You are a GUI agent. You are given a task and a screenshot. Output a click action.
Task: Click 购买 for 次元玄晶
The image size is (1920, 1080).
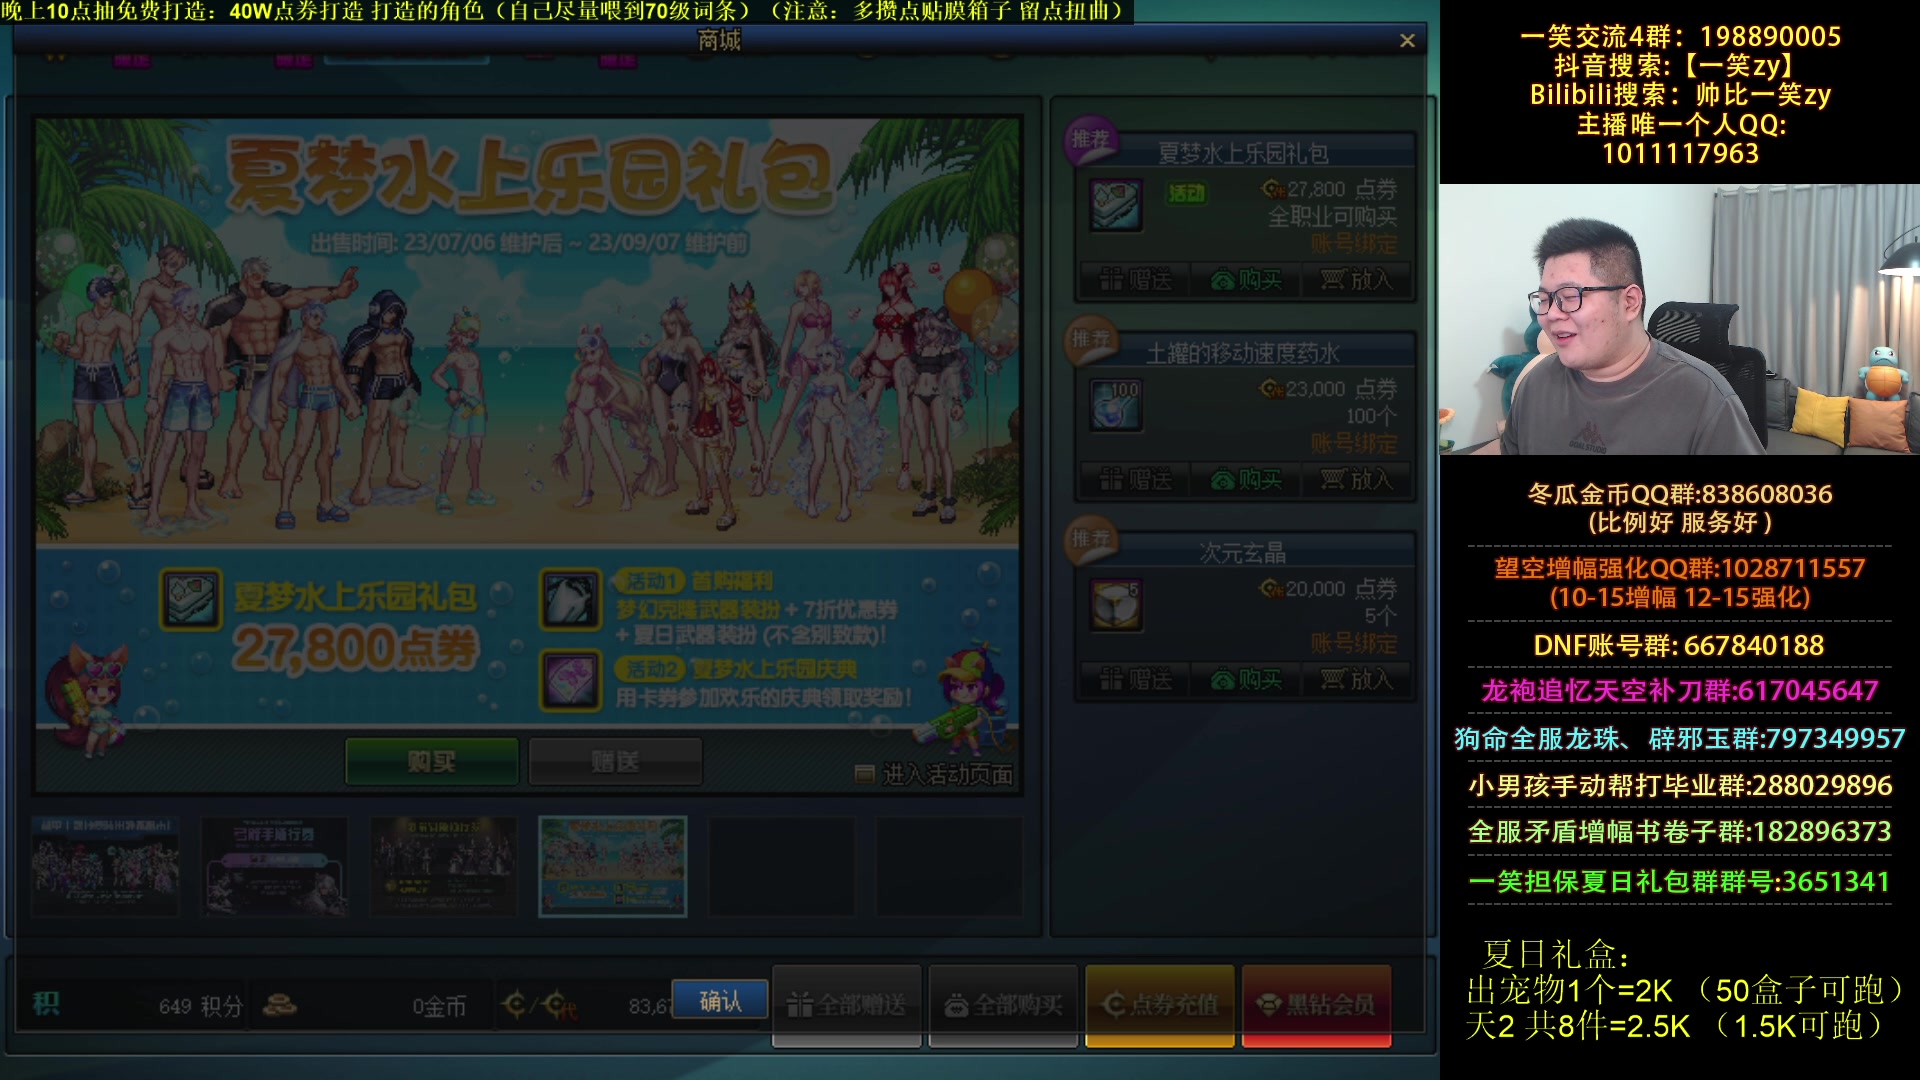coord(1246,680)
